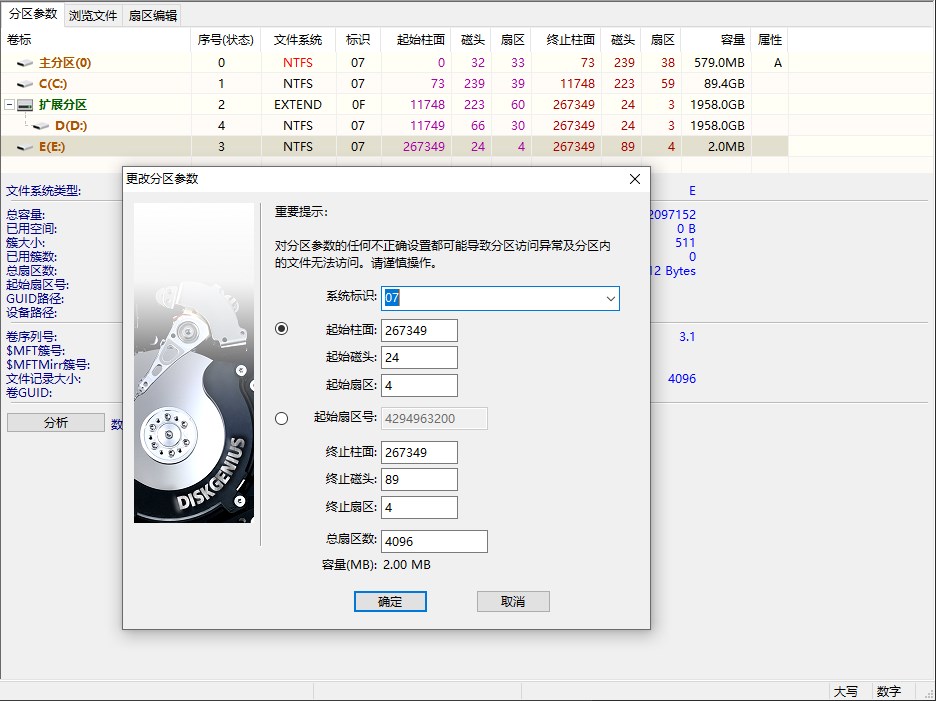Click the red NTFS cell of 主分区(0)

point(298,63)
